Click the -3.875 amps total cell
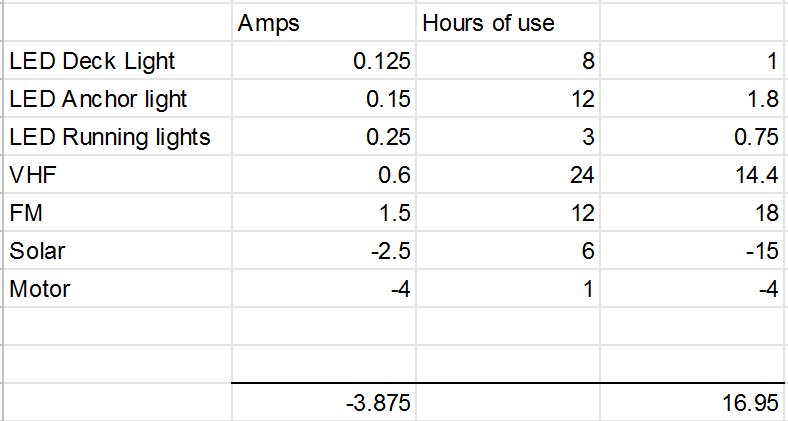 point(324,402)
